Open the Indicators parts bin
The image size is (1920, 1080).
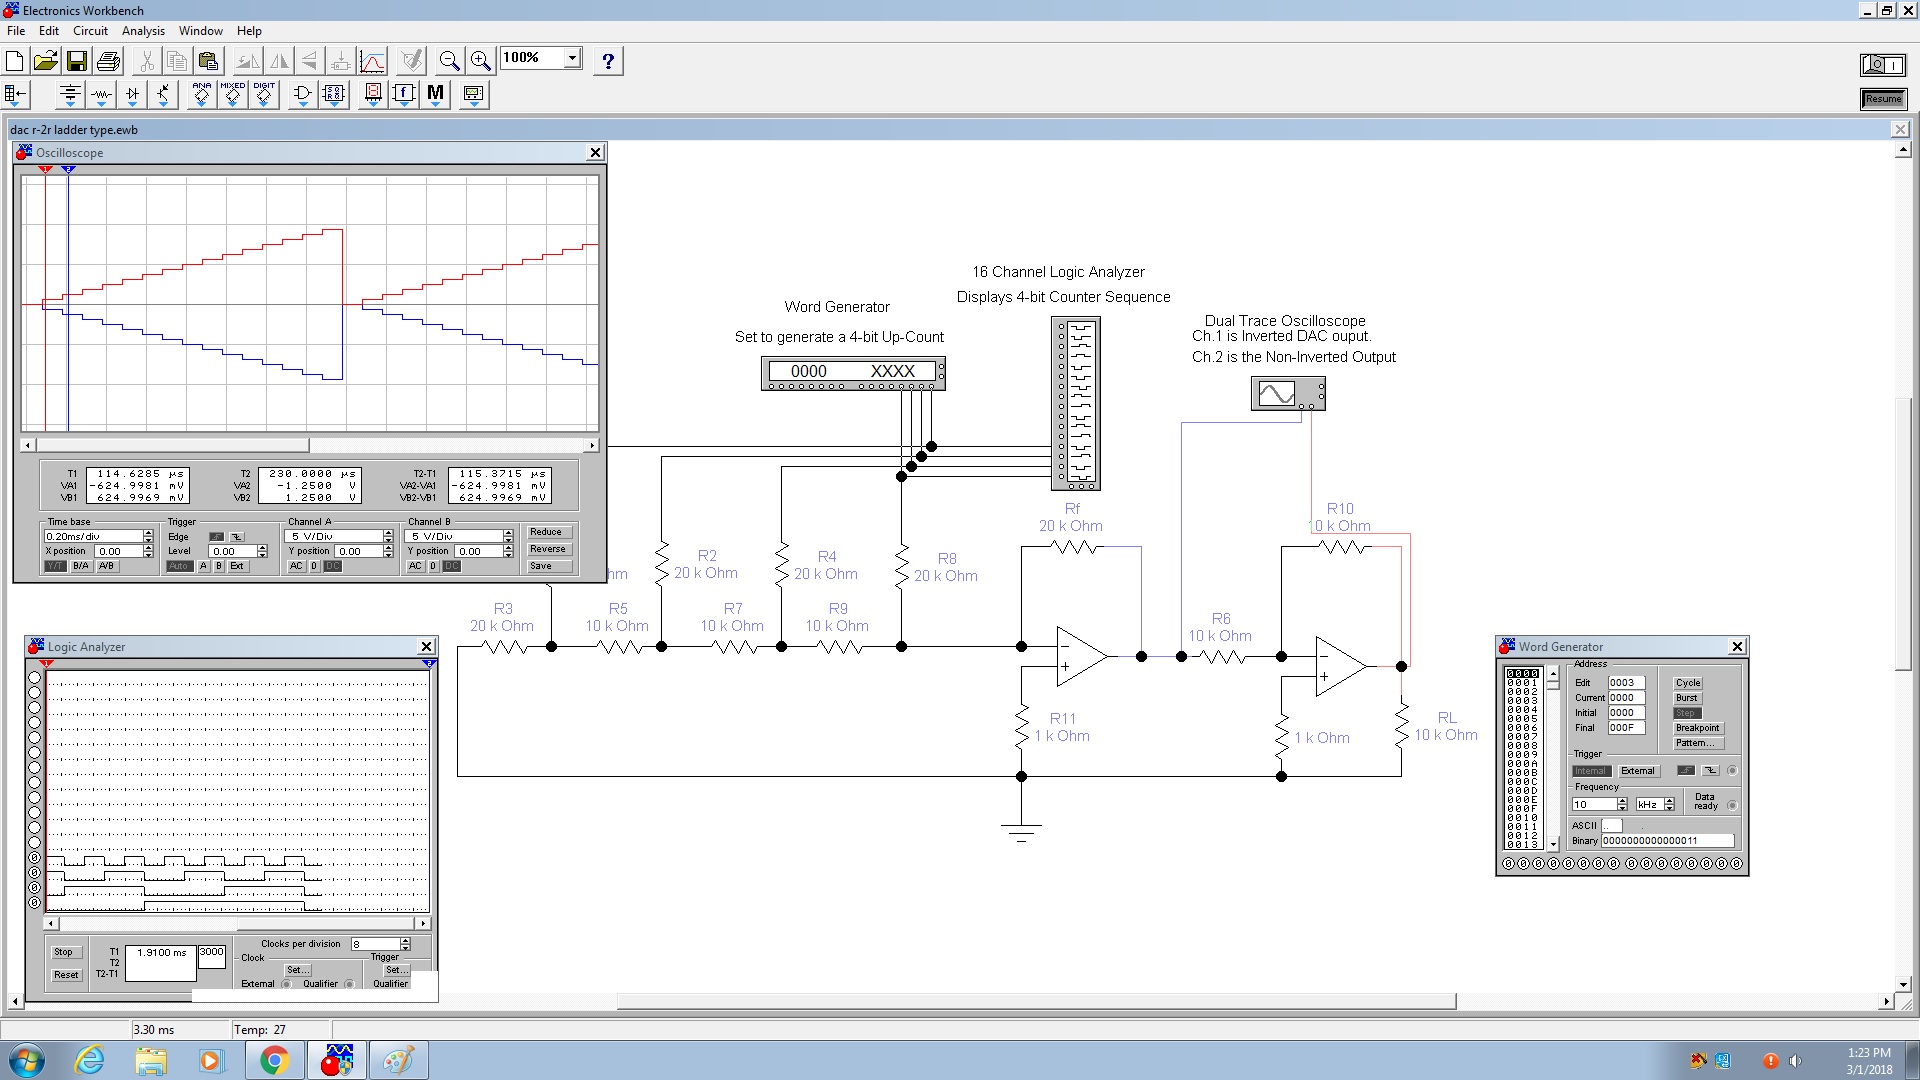pyautogui.click(x=373, y=95)
